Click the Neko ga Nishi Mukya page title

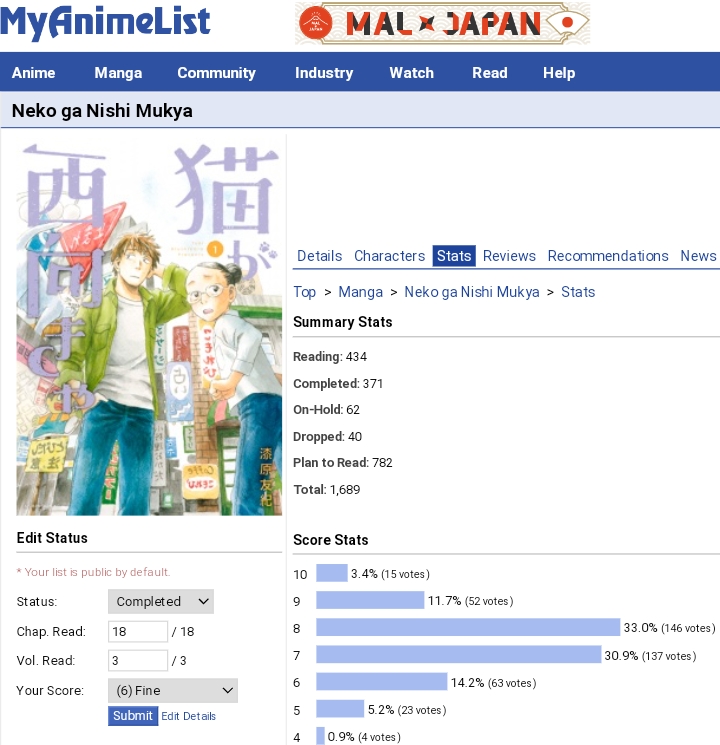(102, 111)
